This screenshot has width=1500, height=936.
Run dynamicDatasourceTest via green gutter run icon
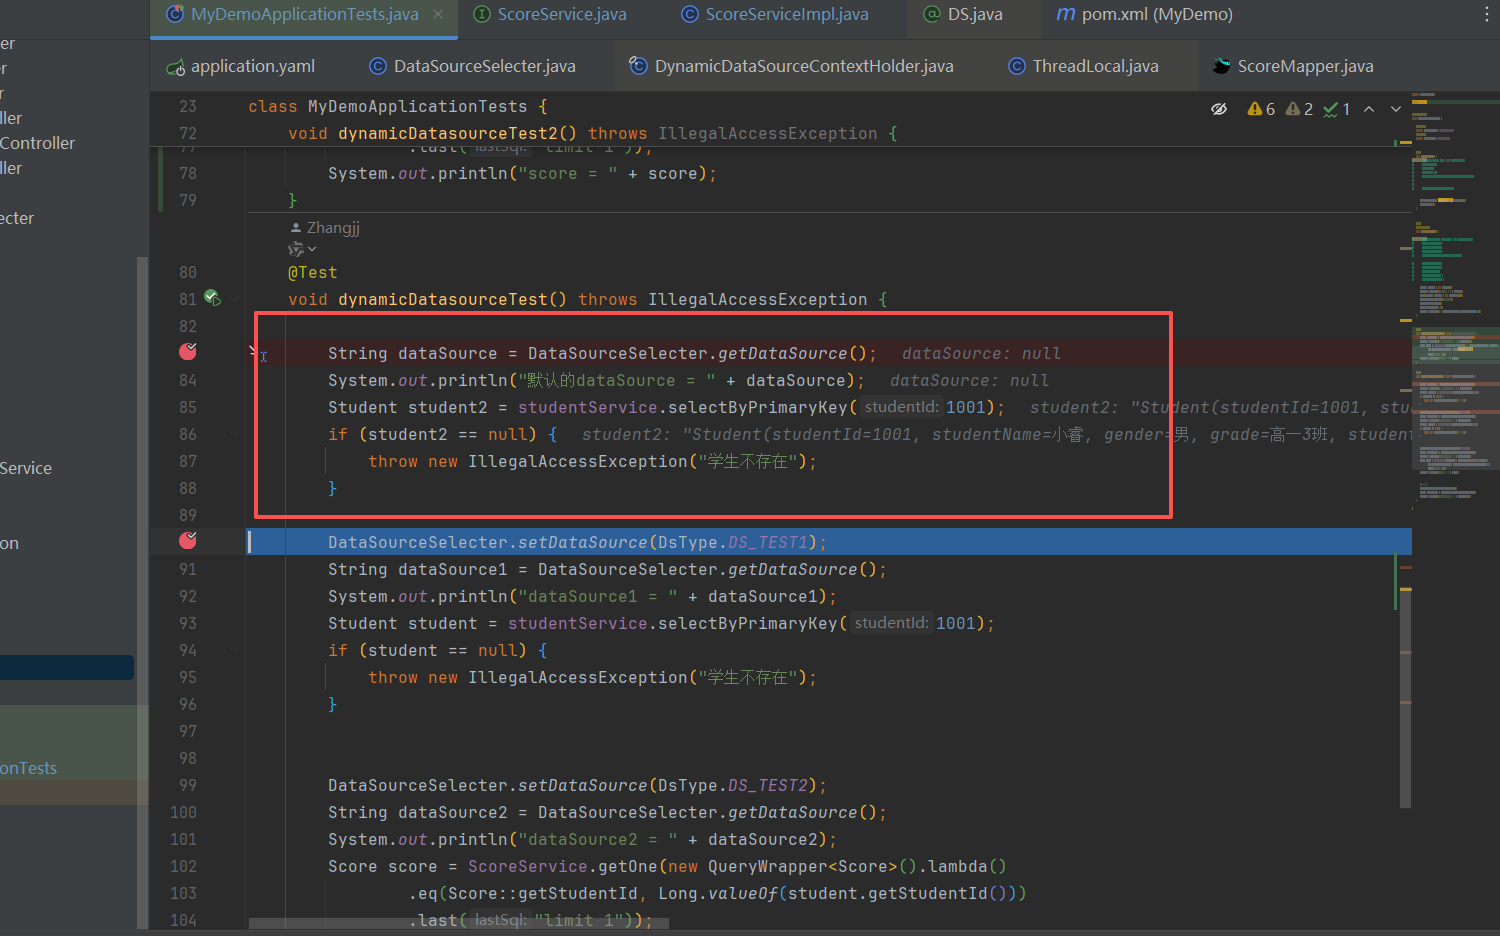(211, 298)
